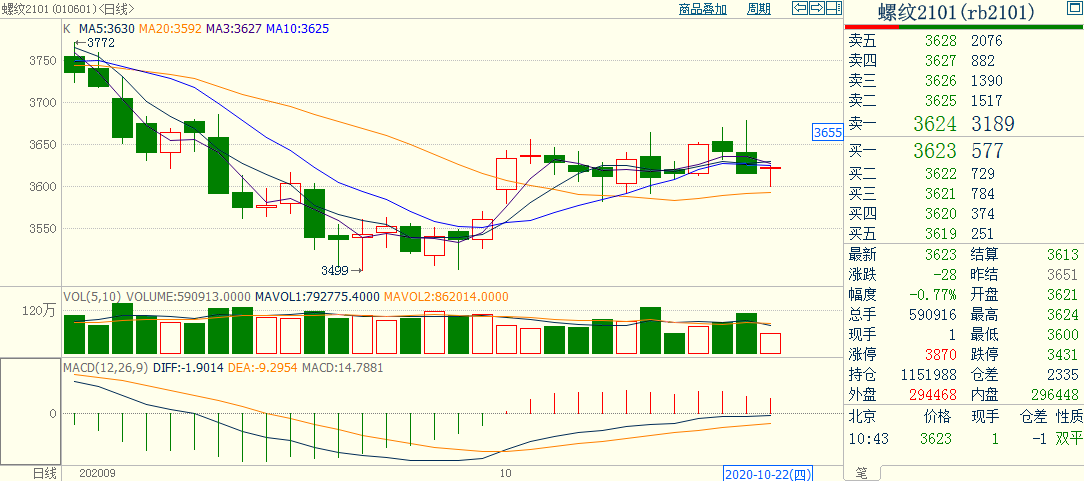Click the right arrow navigation icon
The height and width of the screenshot is (481, 1084).
coord(815,9)
